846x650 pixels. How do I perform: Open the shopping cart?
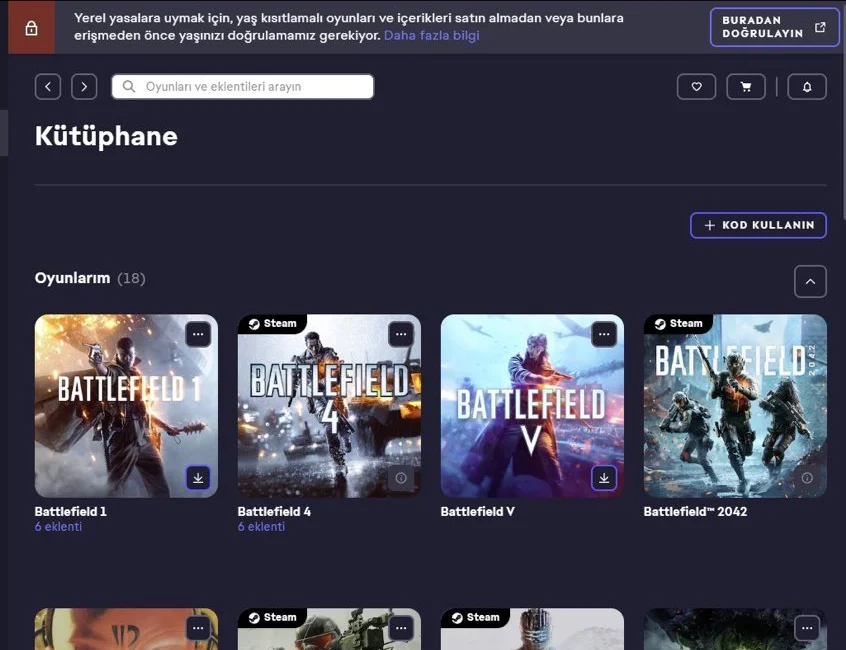745,87
